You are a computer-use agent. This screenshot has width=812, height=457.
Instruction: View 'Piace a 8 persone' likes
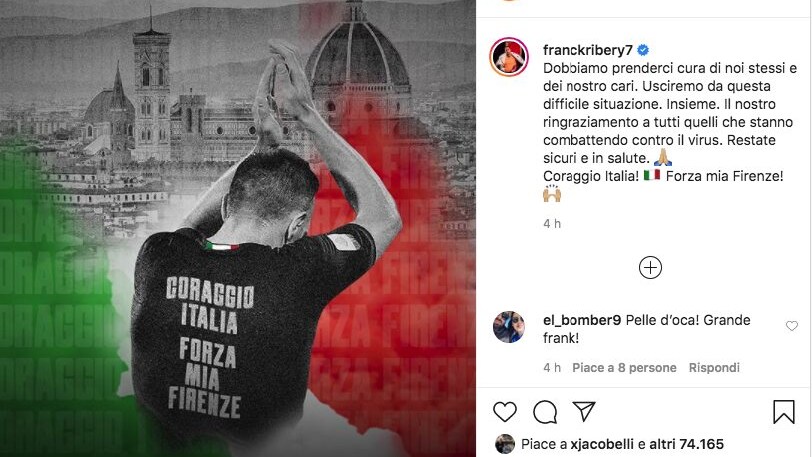(624, 368)
